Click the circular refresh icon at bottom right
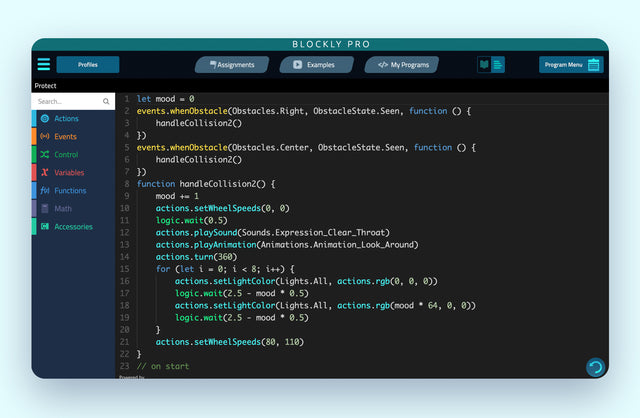The image size is (640, 418). pos(595,367)
